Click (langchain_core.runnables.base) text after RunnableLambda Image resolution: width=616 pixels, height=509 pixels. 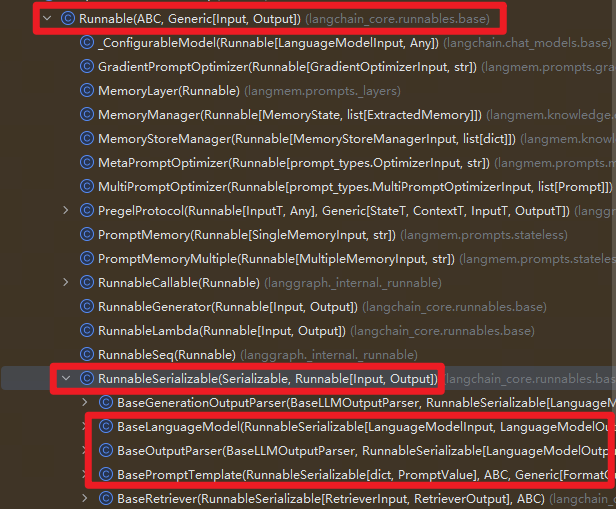click(442, 331)
